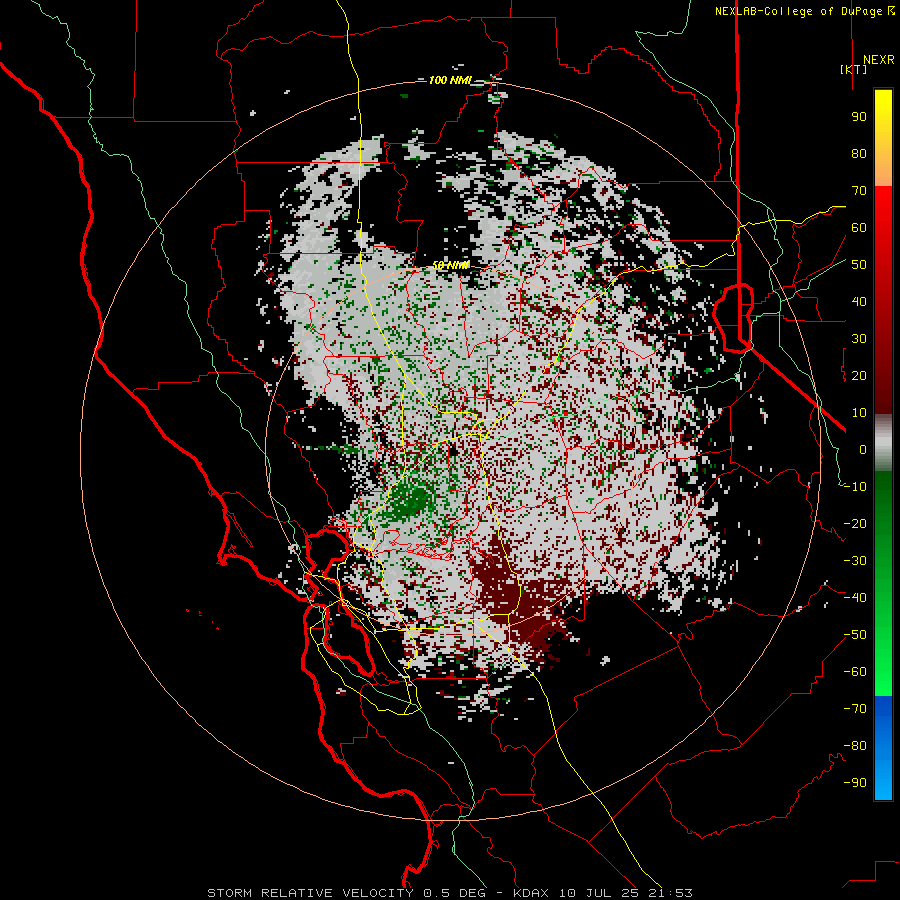Pick the gray zero-velocity segment of the color bar
The image size is (900, 900).
883,443
